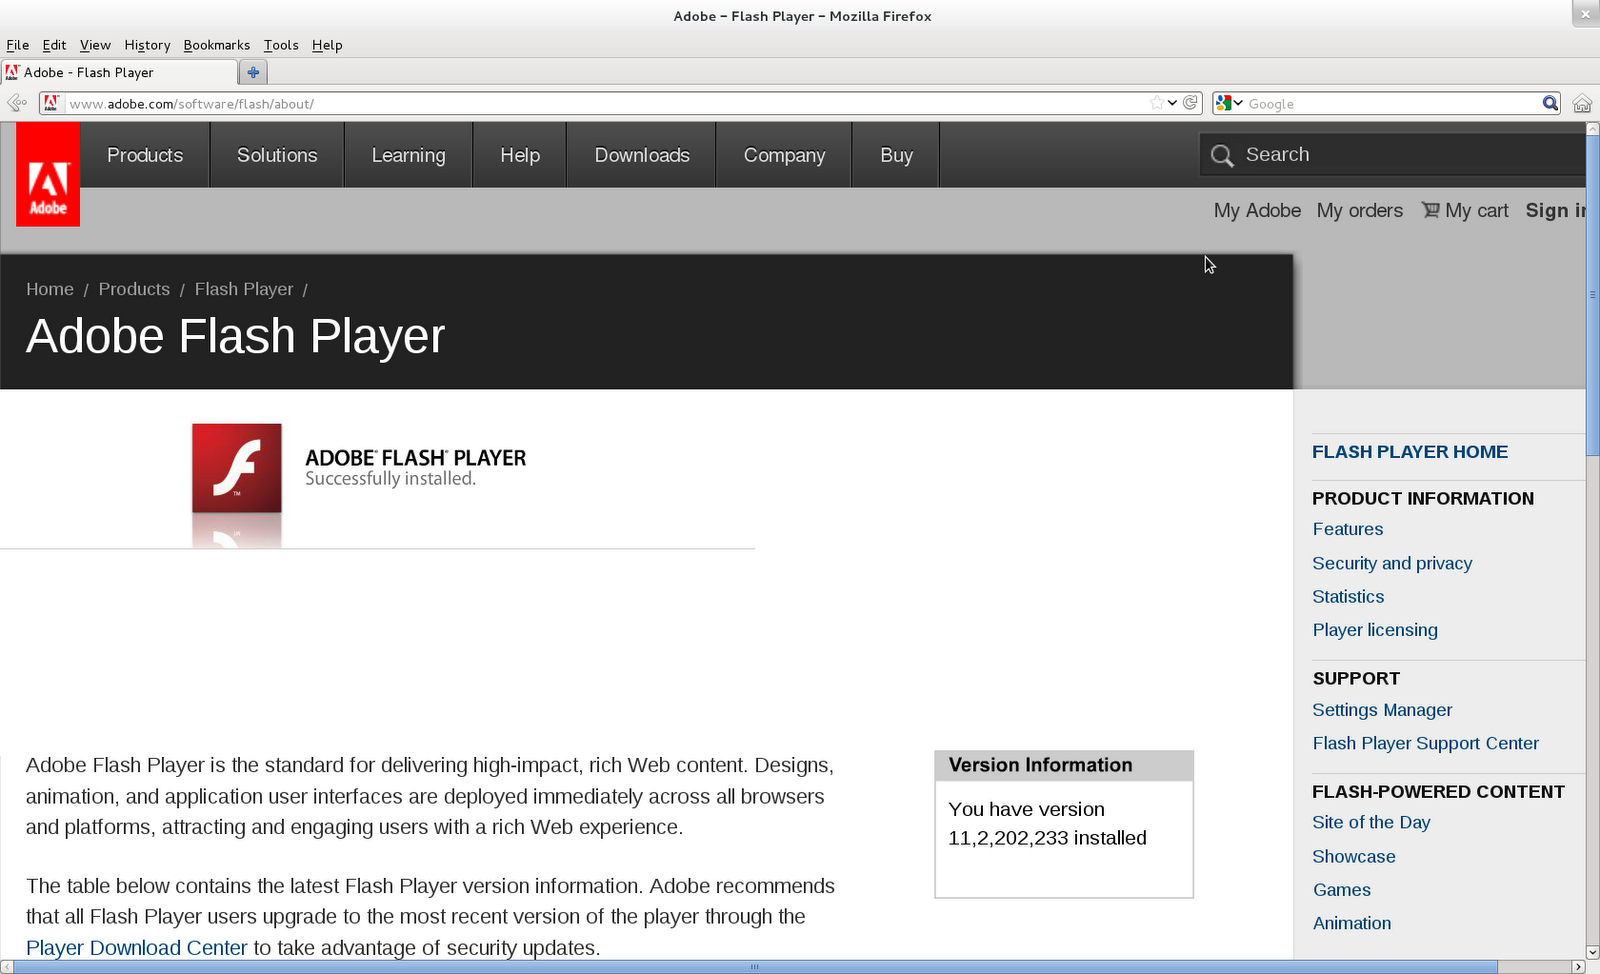Reload the page using the refresh icon

pos(1190,103)
